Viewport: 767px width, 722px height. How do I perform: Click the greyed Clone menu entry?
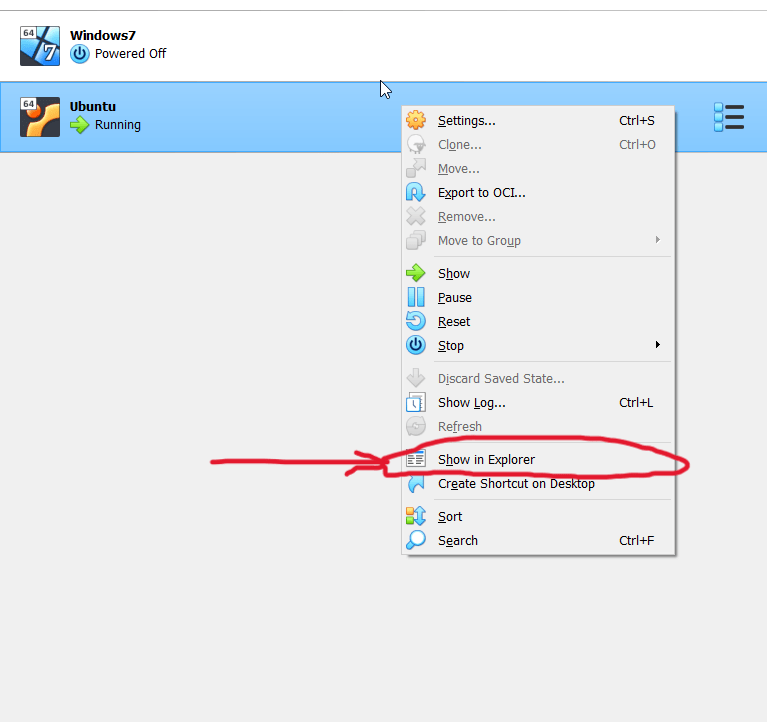pos(538,145)
